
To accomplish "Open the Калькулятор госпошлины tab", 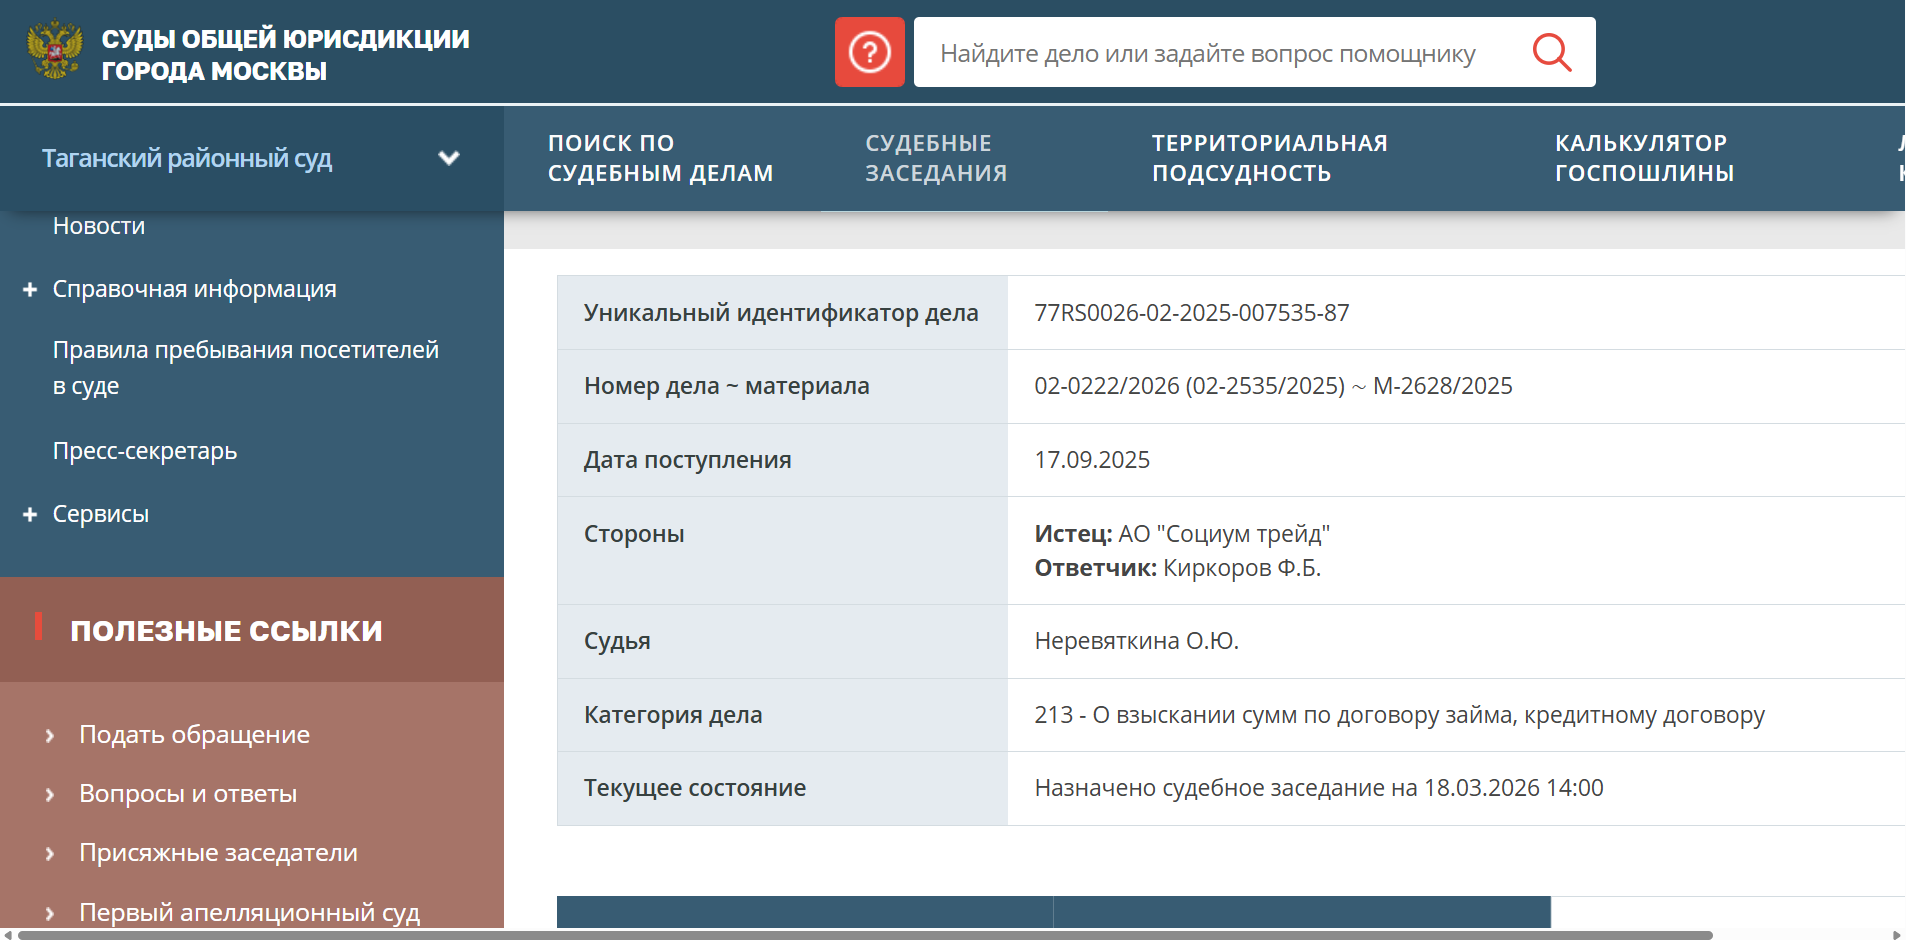I will (x=1645, y=158).
